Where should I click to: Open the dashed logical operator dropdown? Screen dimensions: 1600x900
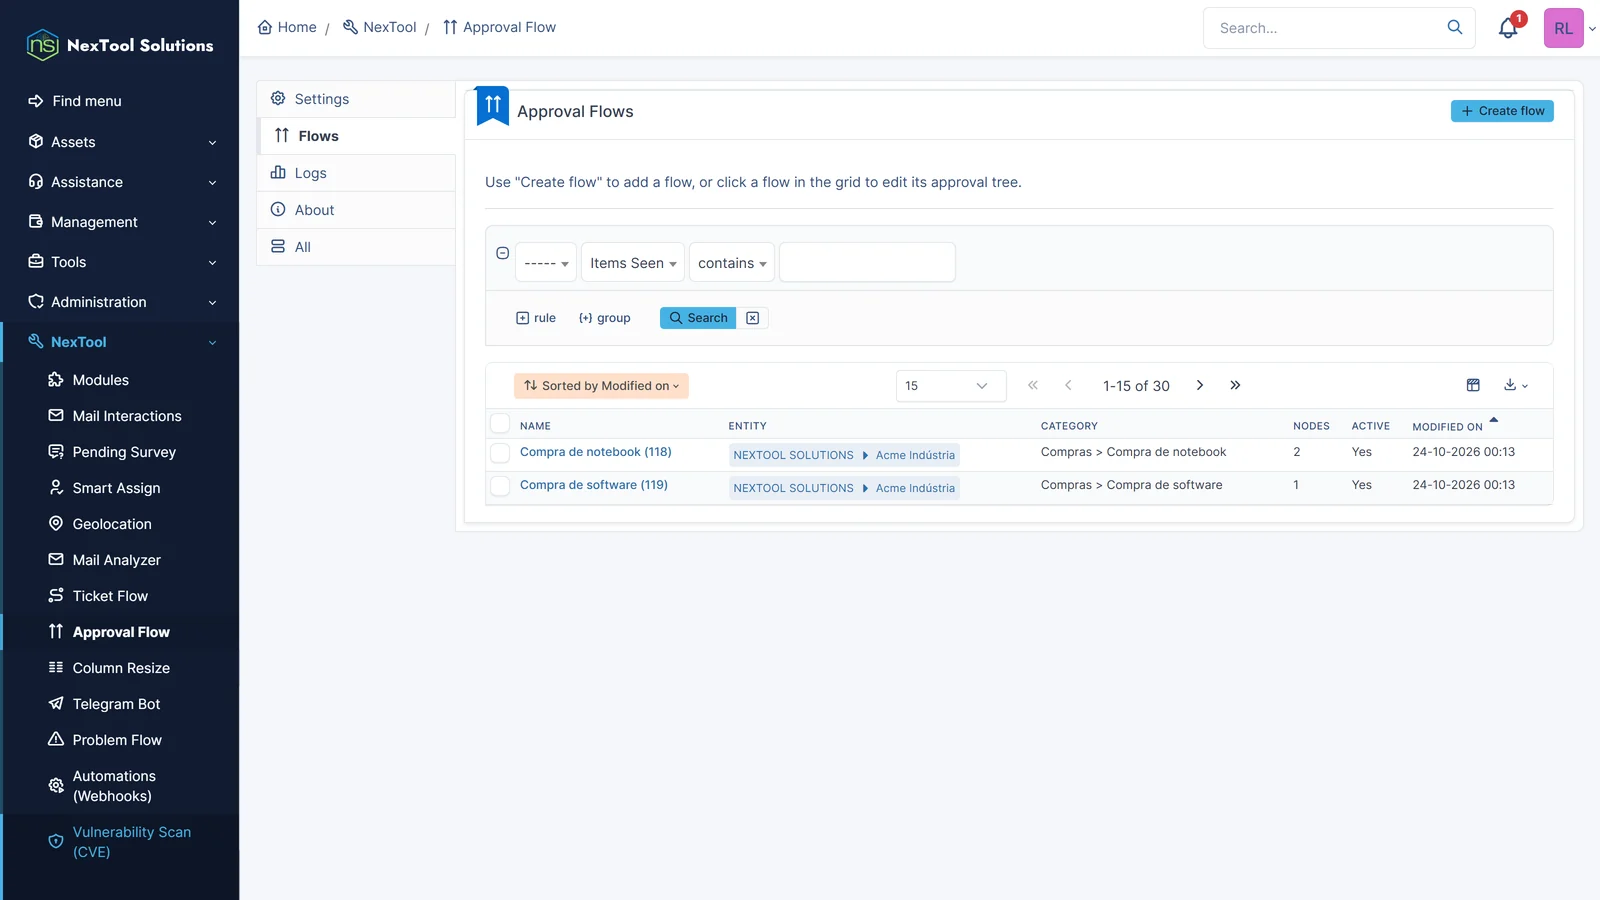546,263
